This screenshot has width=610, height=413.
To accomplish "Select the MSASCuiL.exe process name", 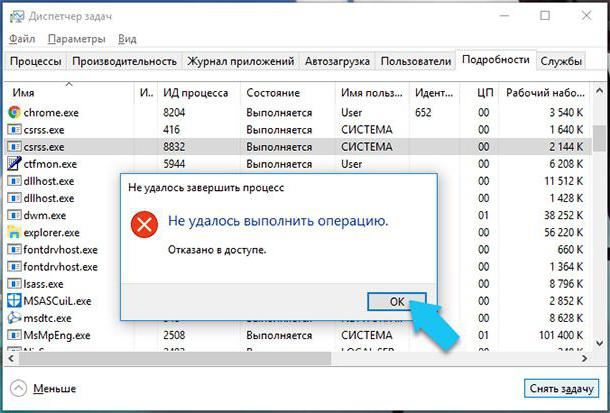I will click(57, 301).
